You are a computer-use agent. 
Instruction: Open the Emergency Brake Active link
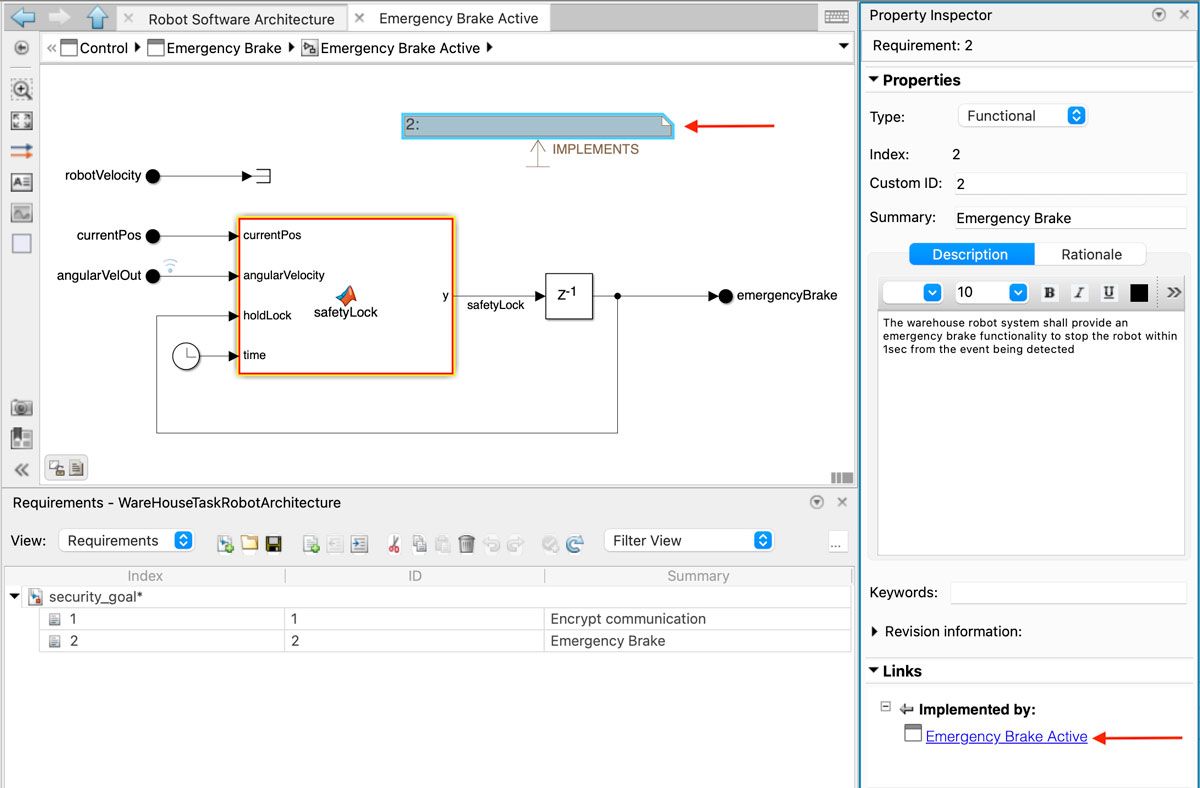click(x=1006, y=737)
